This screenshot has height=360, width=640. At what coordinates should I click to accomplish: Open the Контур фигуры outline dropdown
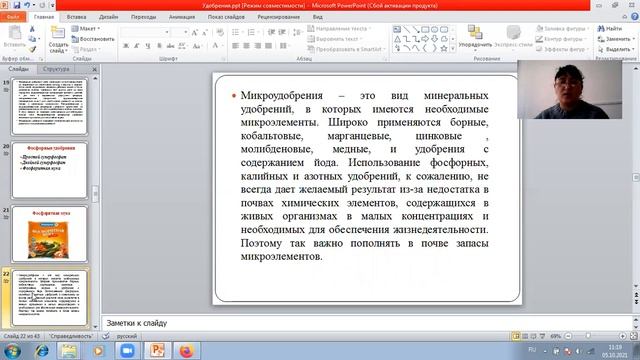click(x=561, y=39)
